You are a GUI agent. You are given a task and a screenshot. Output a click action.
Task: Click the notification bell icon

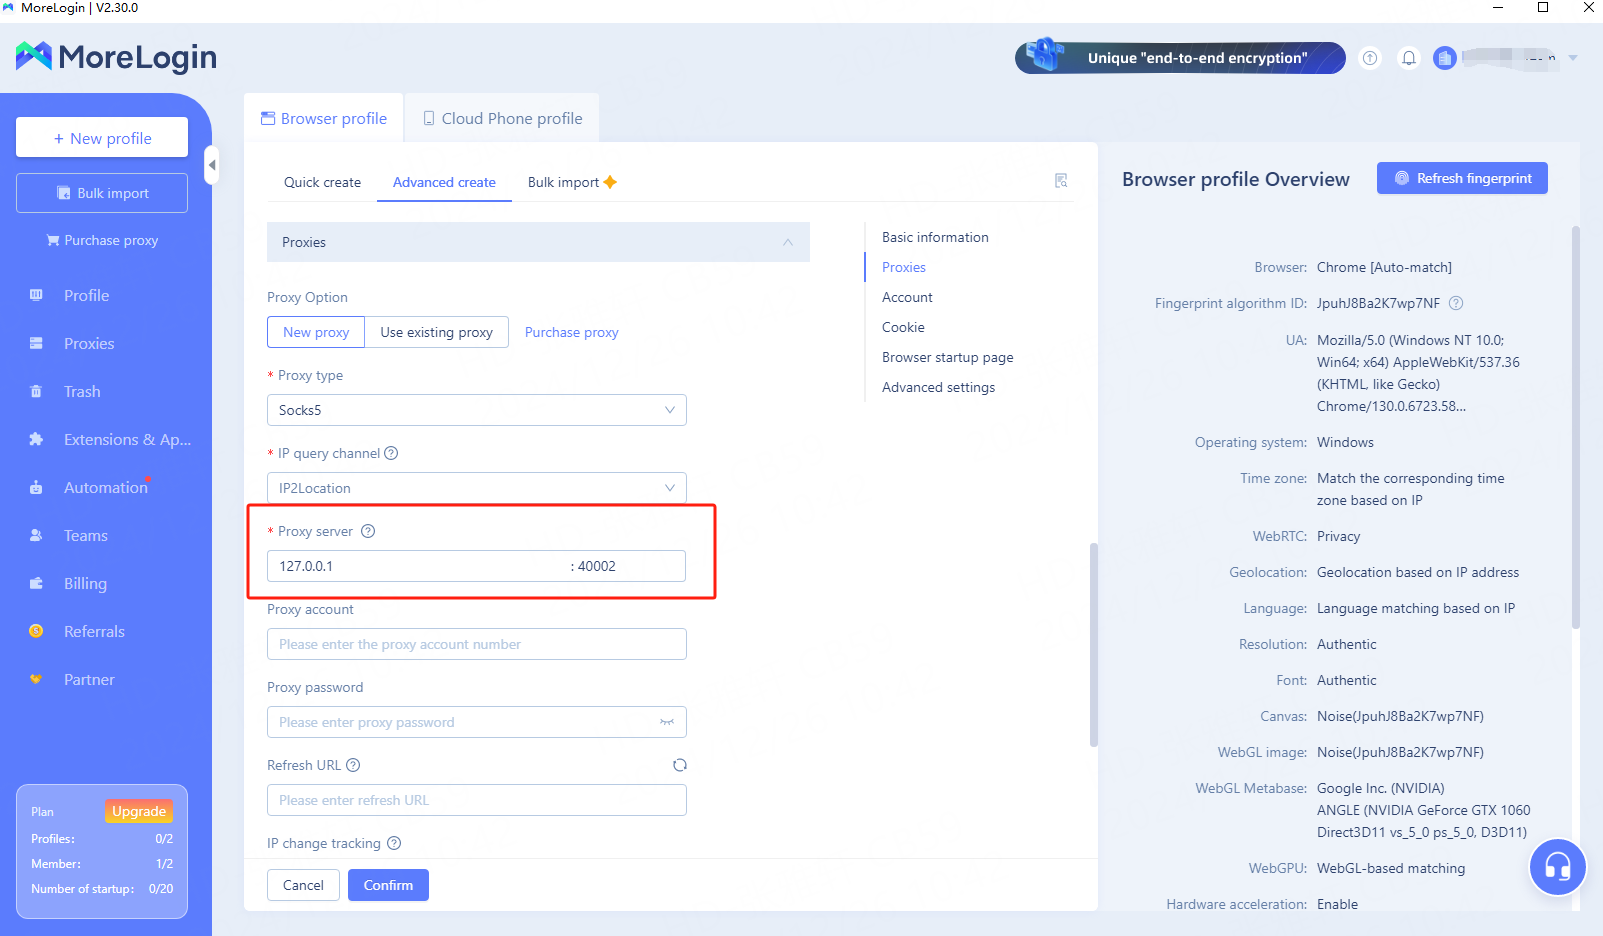click(x=1408, y=58)
